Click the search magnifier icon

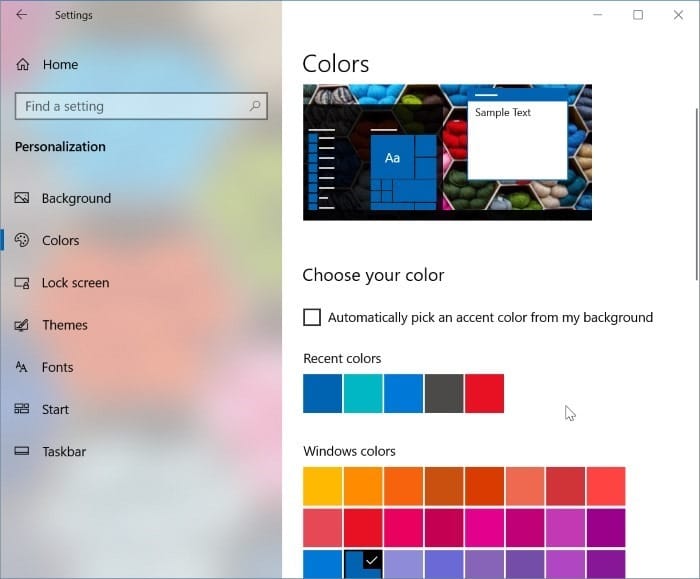tap(255, 106)
